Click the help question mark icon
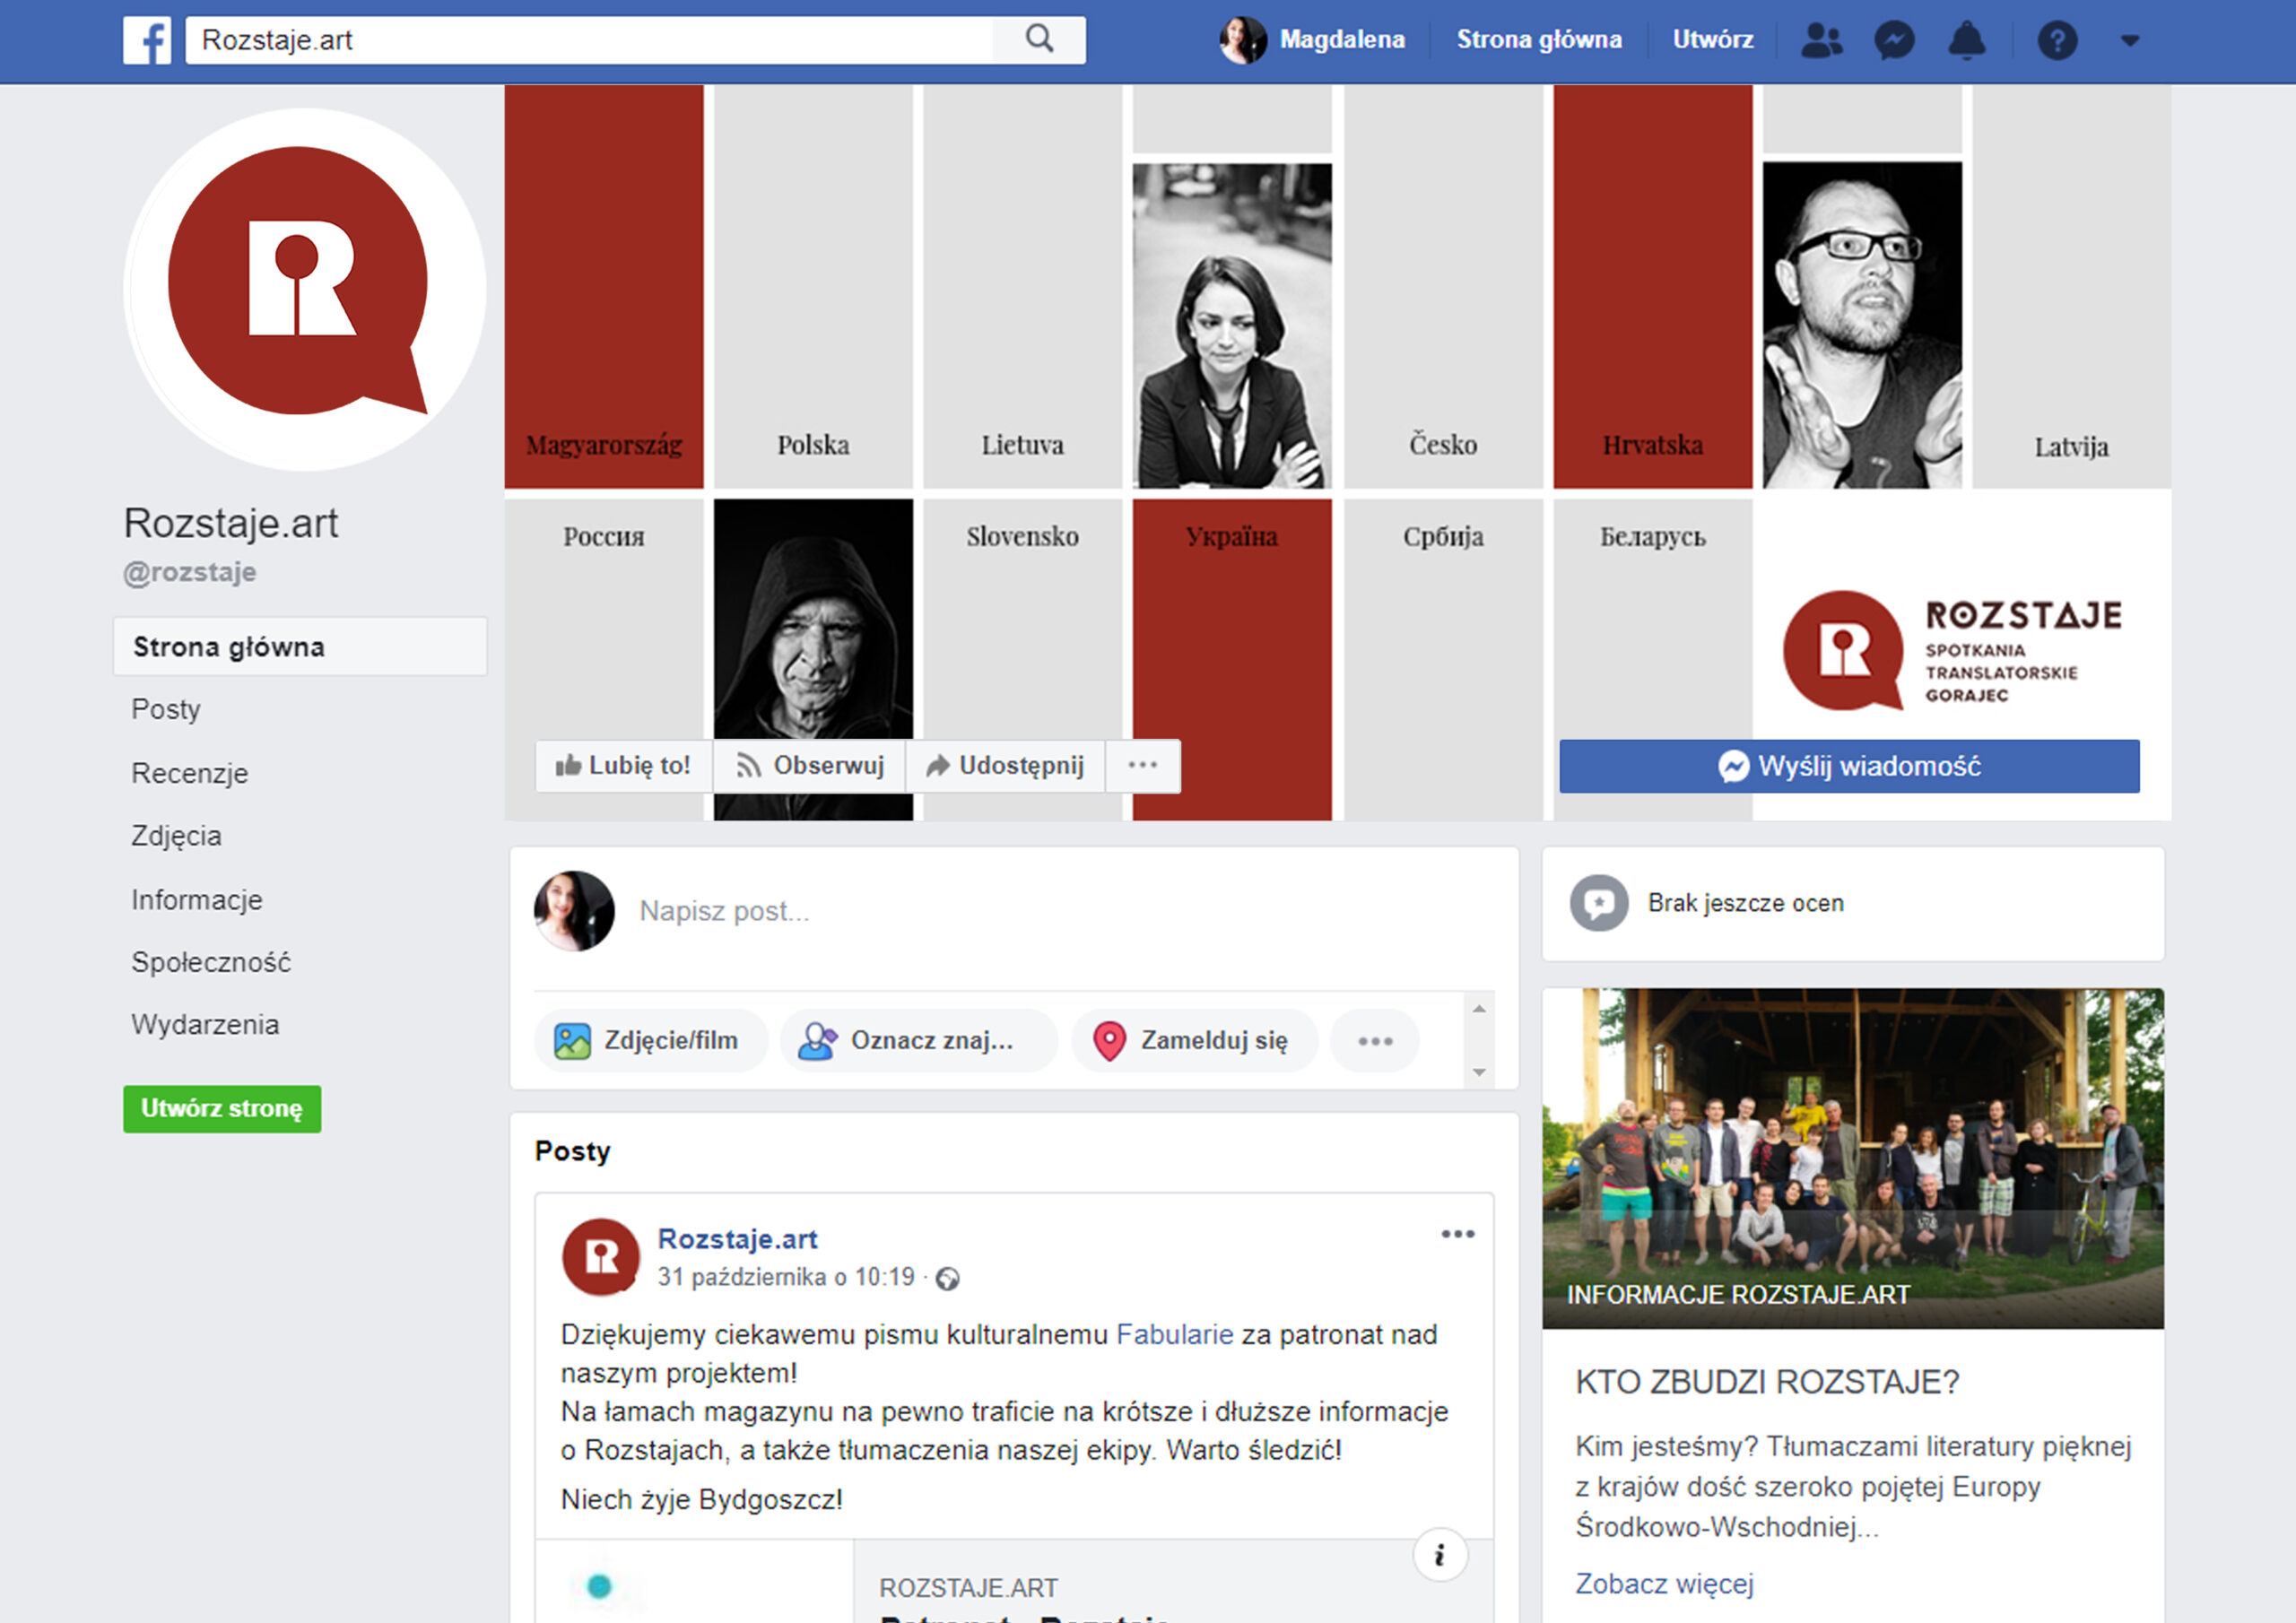Screen dimensions: 2296x1623 tap(2057, 40)
